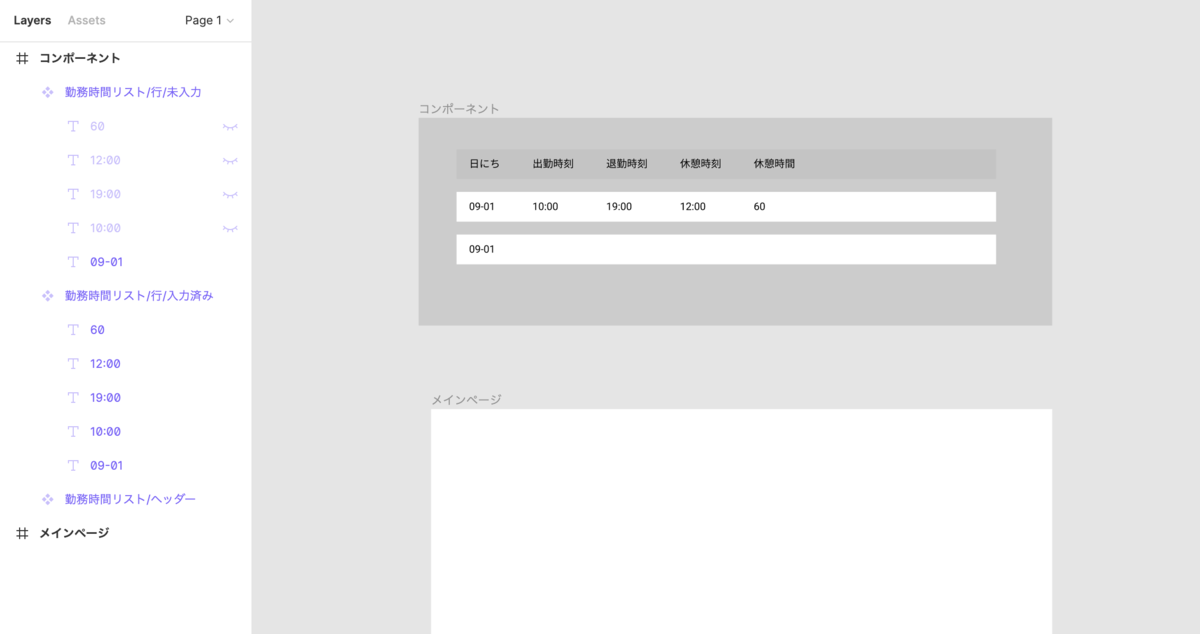Click the component icon beside 勤務時間リスト/ヘッダー
1200x634 pixels.
pyautogui.click(x=46, y=499)
